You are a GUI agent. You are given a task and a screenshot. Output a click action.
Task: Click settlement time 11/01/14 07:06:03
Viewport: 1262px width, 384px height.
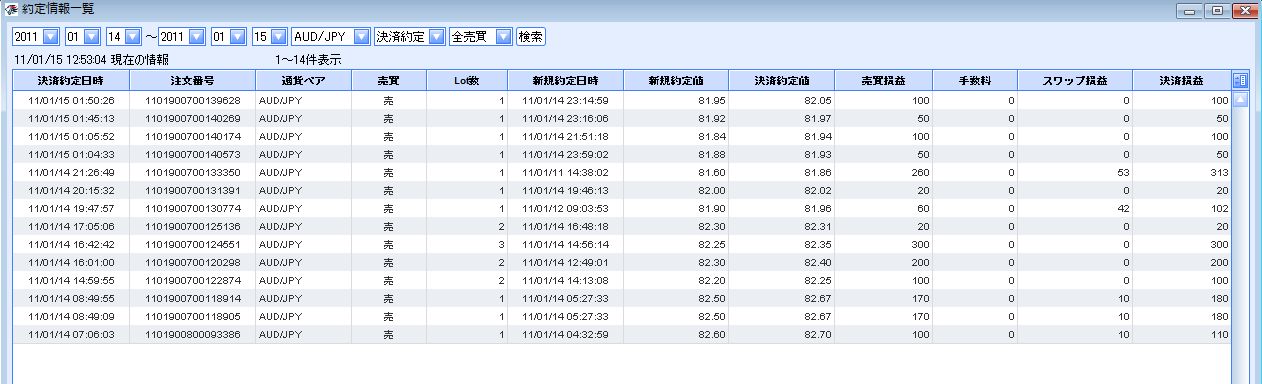[72, 335]
